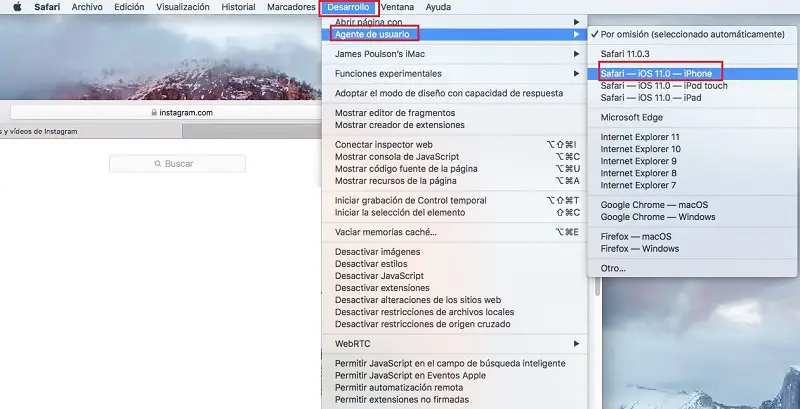The height and width of the screenshot is (409, 800).
Task: Open the Marcadores menu
Action: point(291,7)
